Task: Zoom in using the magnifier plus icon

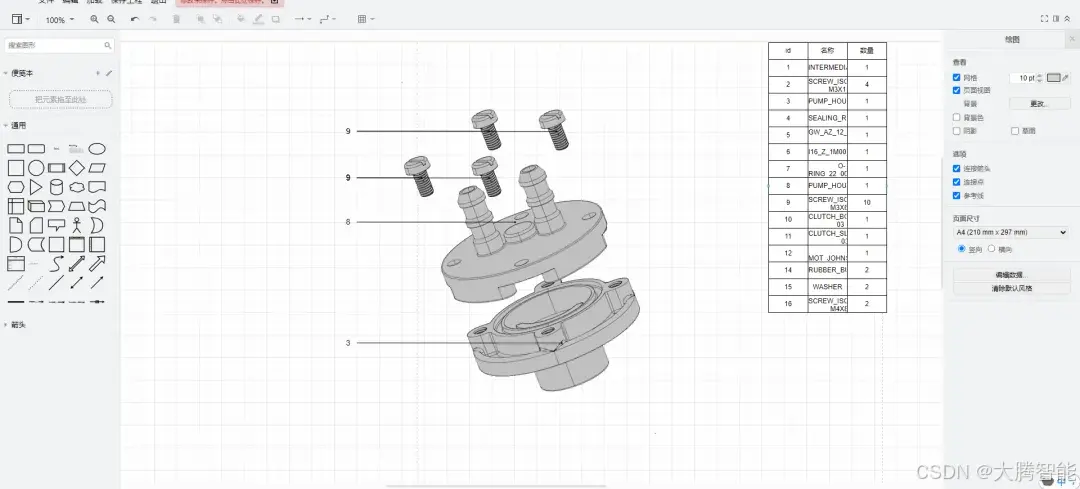Action: coord(94,19)
